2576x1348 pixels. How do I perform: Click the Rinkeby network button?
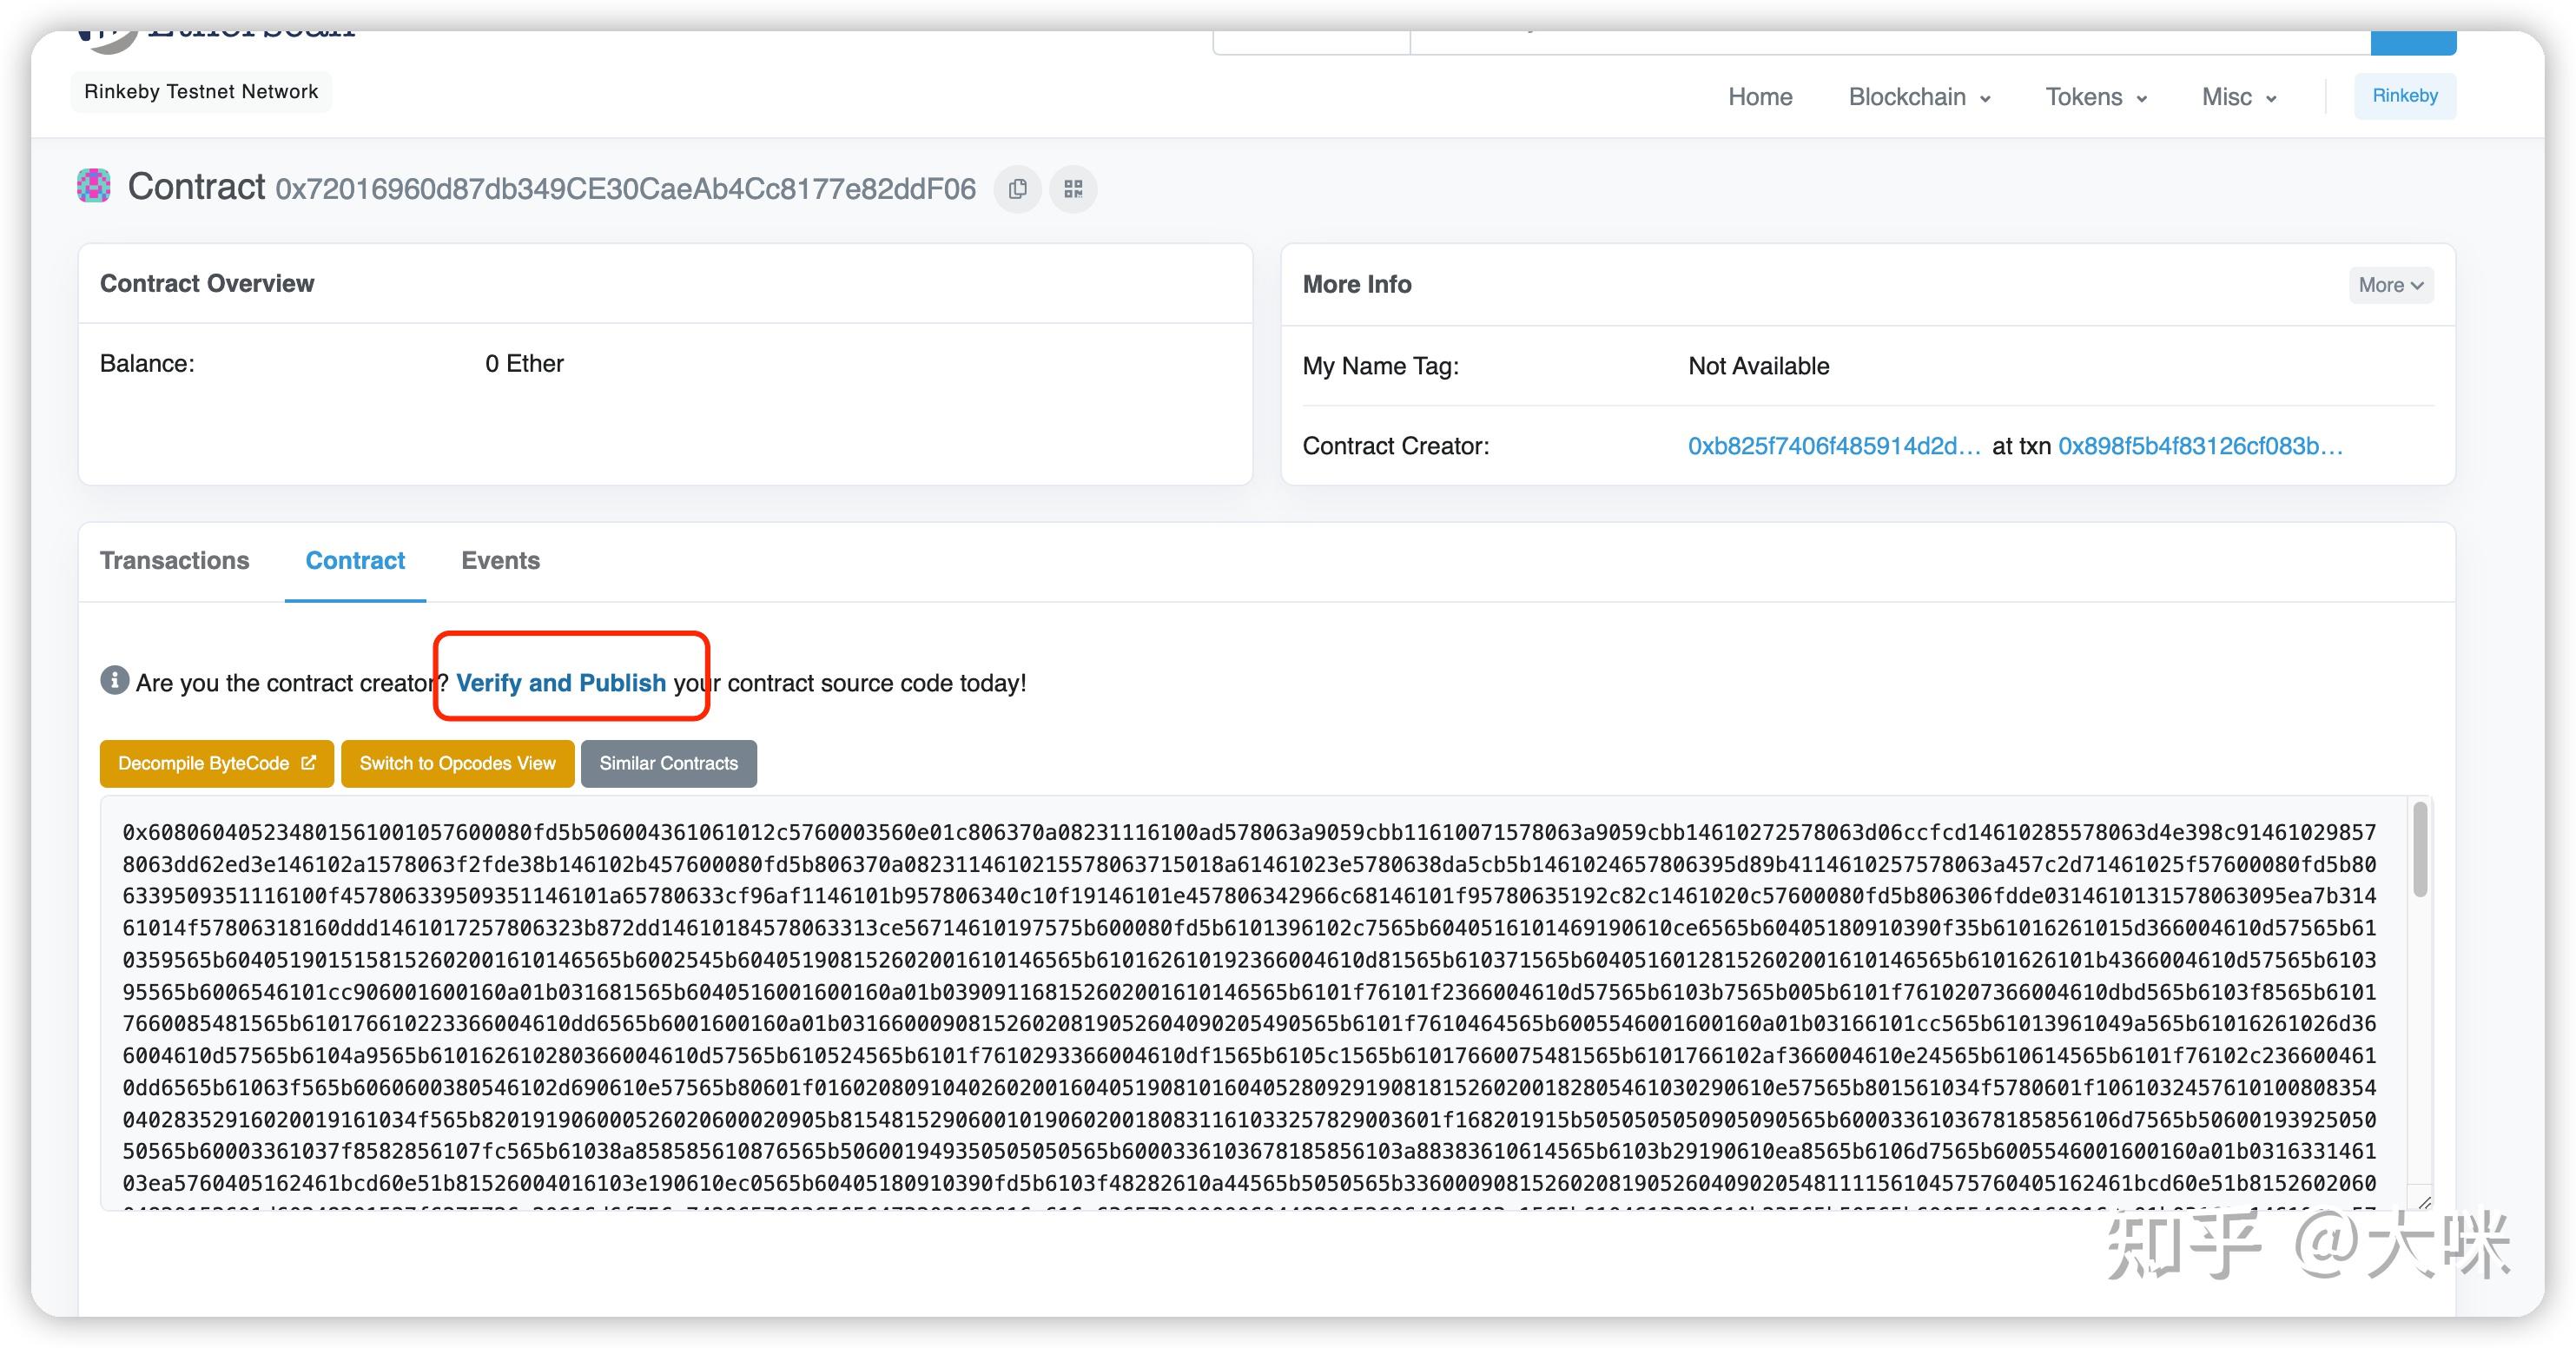(2405, 95)
